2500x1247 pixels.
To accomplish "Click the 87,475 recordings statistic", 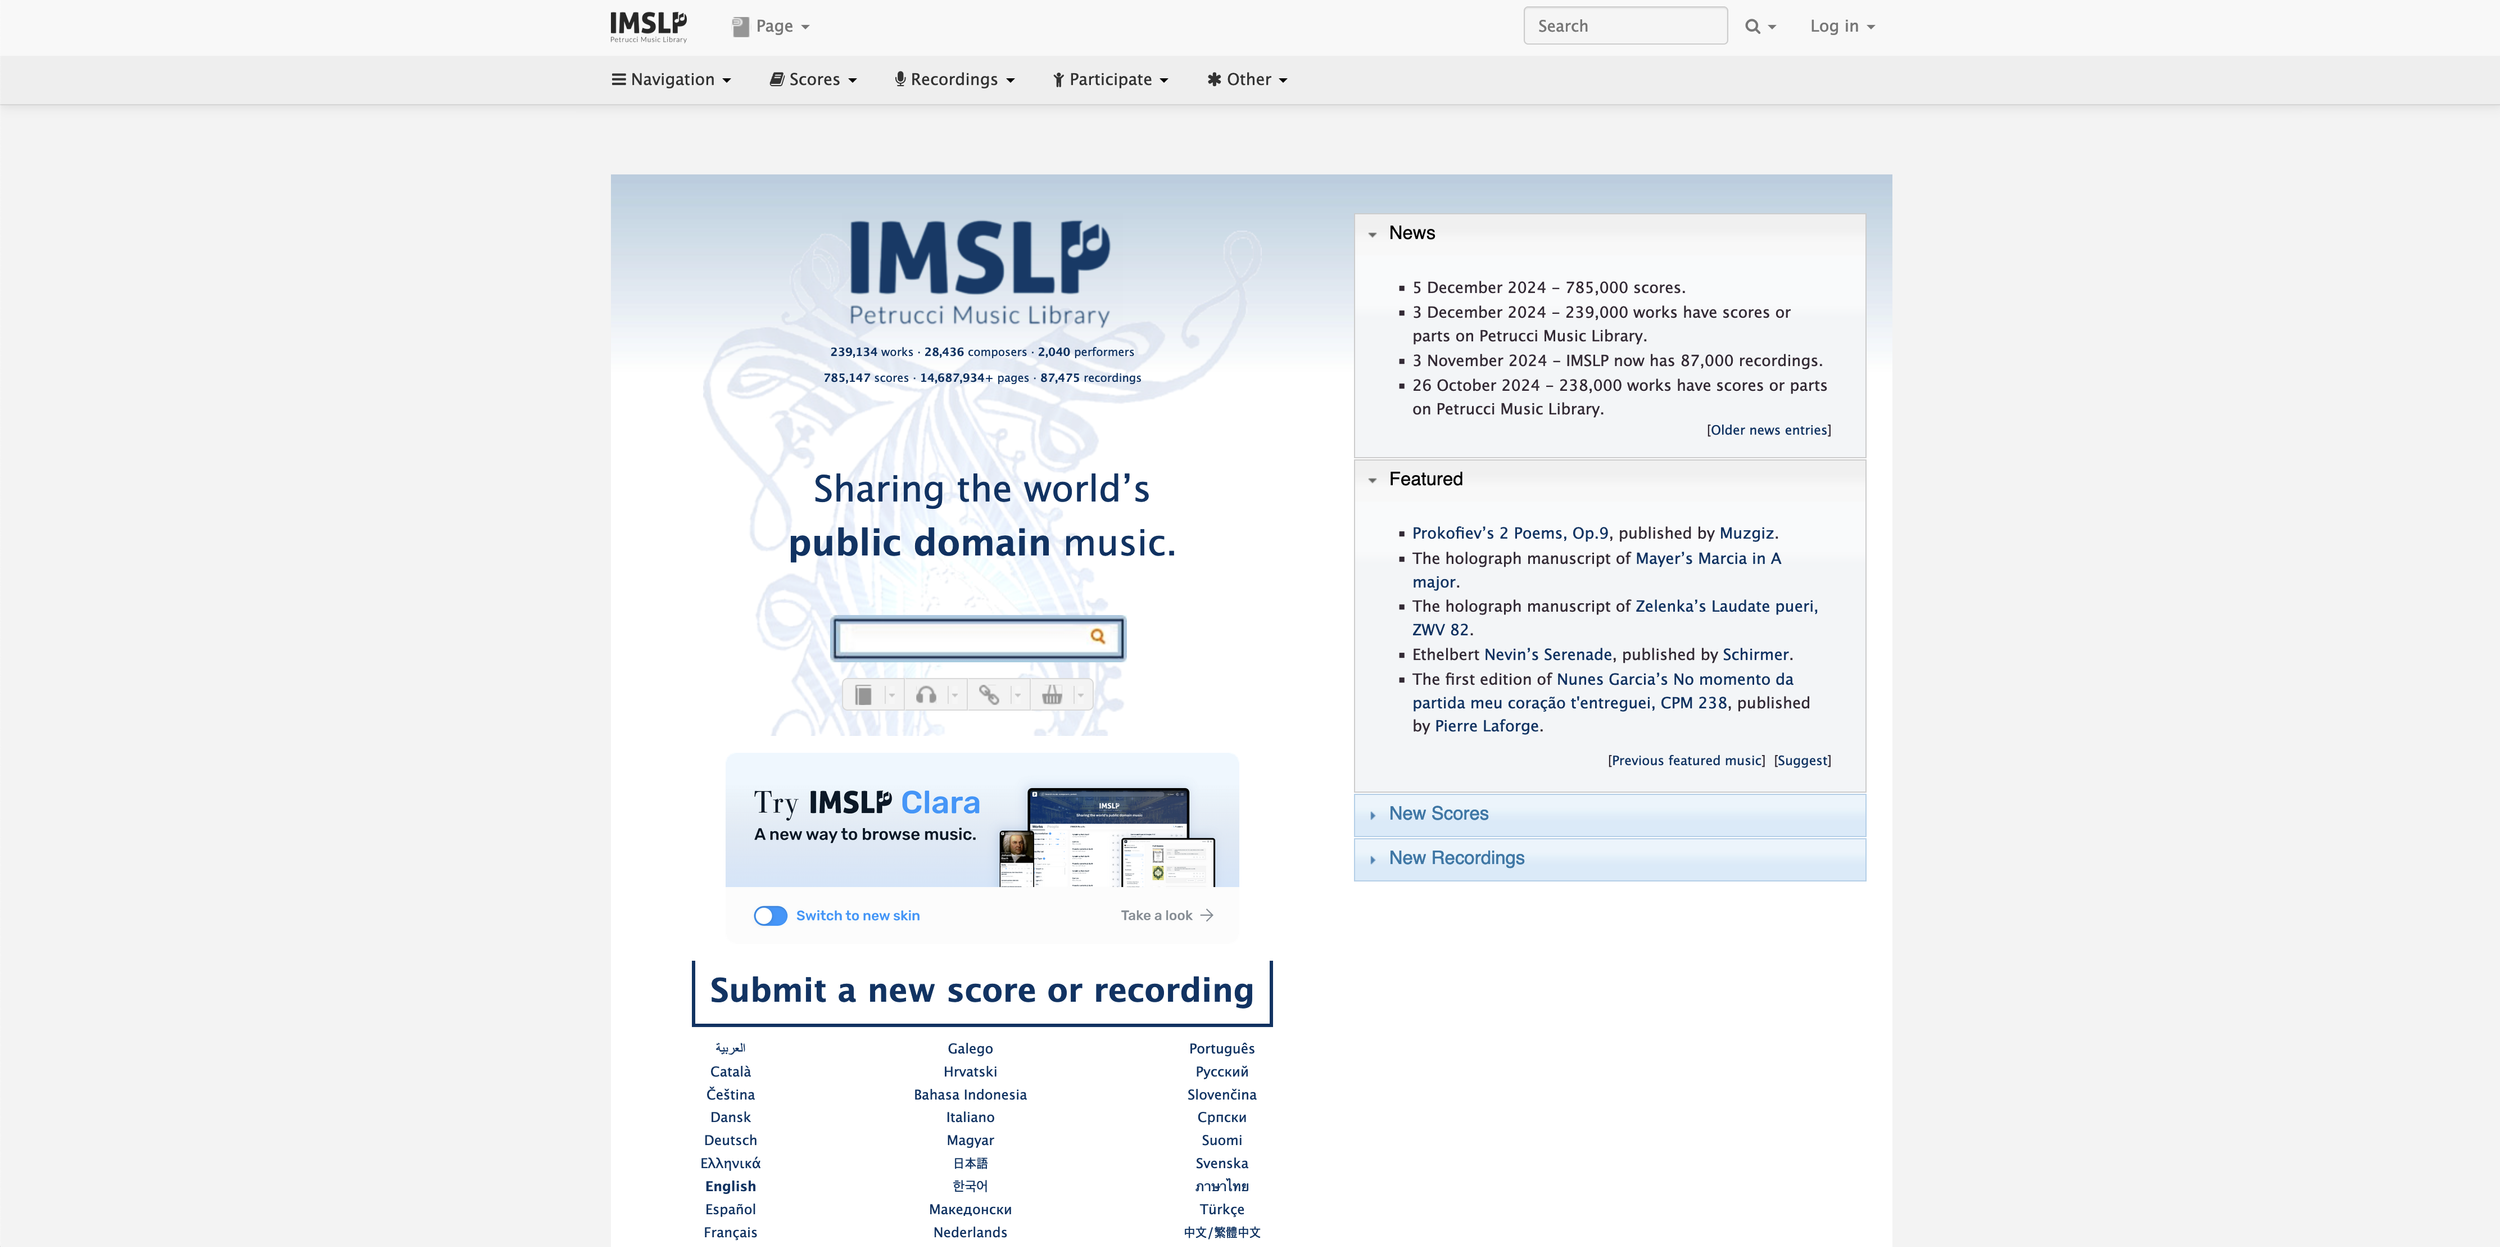I will (1091, 378).
